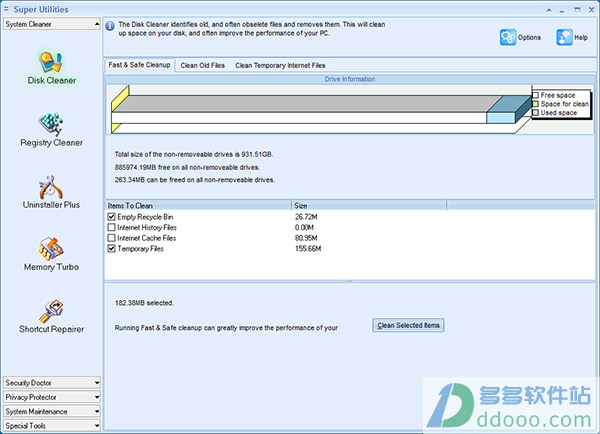
Task: Select the 26.72M size value
Action: [x=306, y=217]
